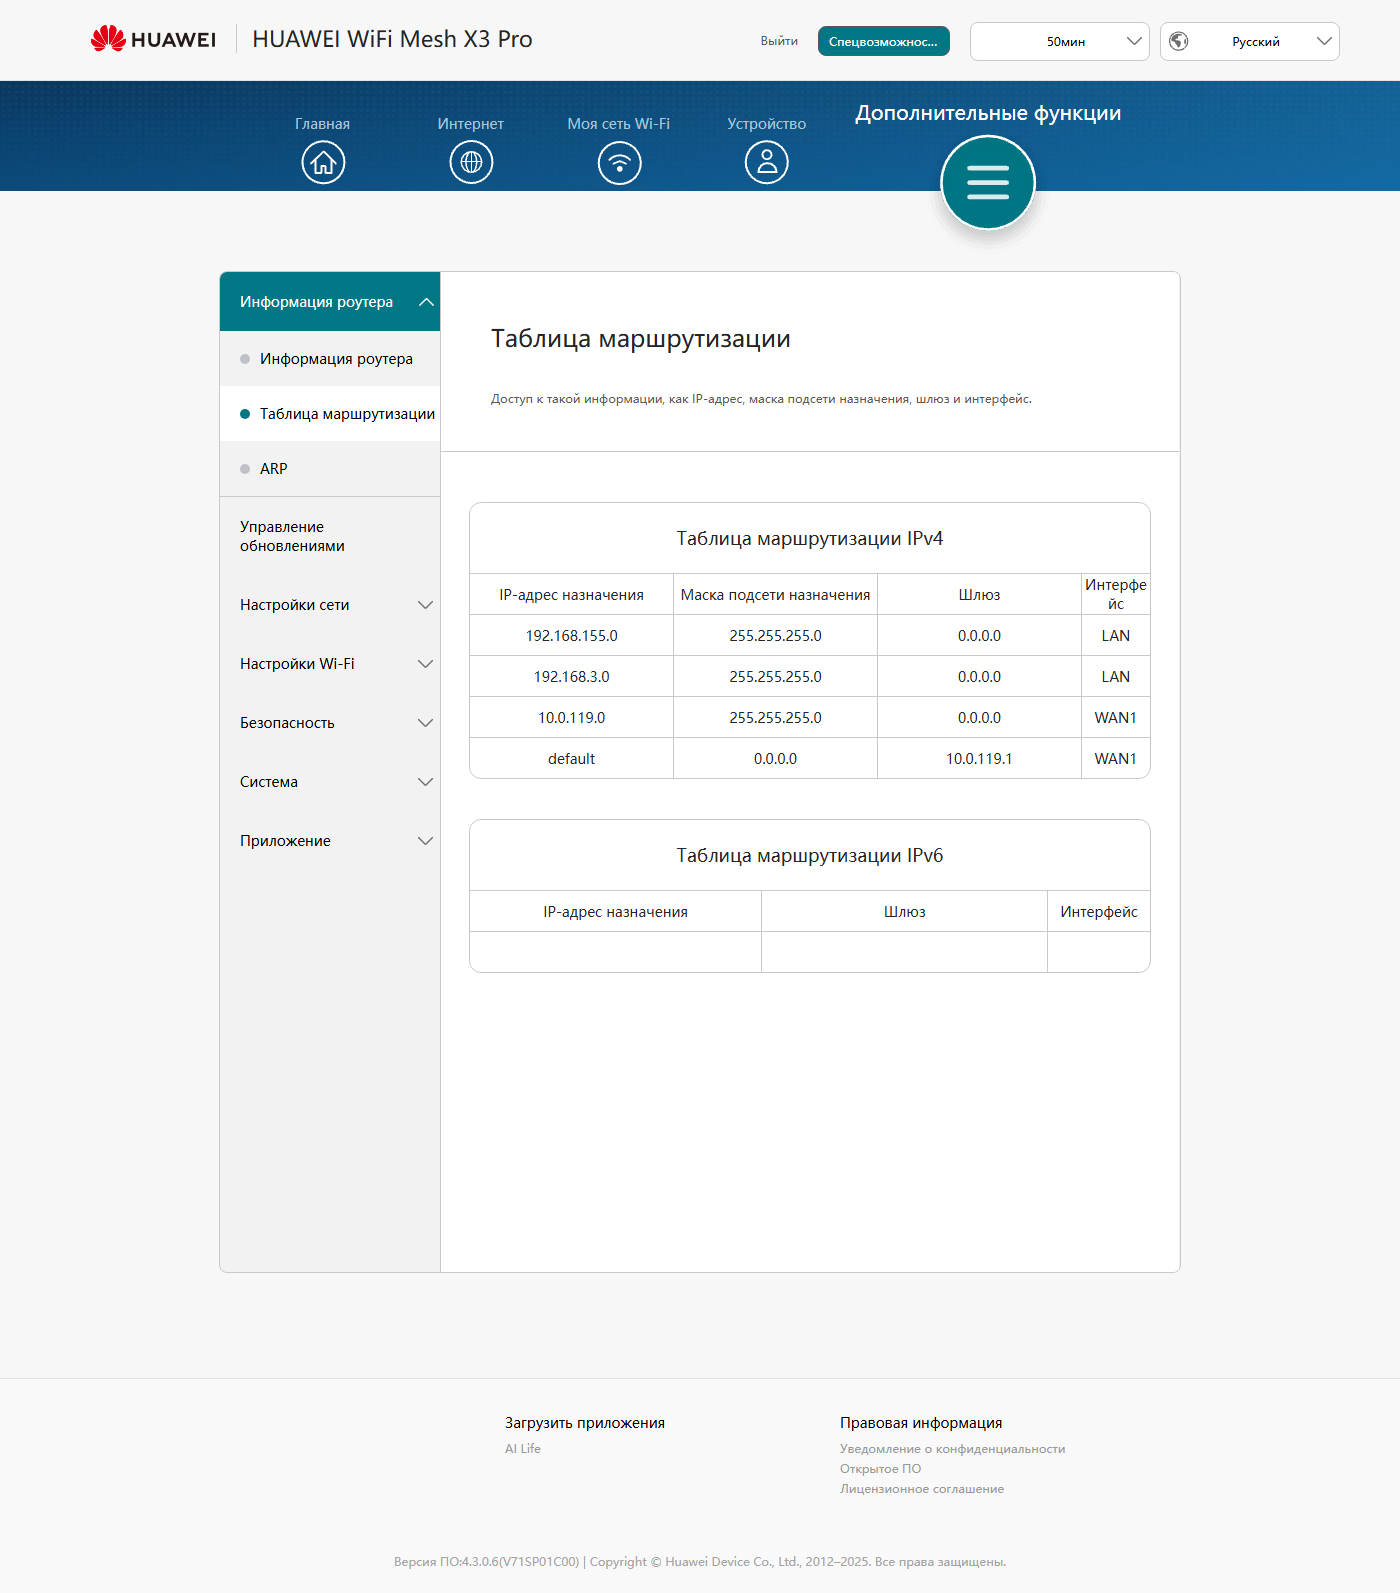Open the Лицензионное соглашение footer link
1400x1593 pixels.
pyautogui.click(x=921, y=1489)
